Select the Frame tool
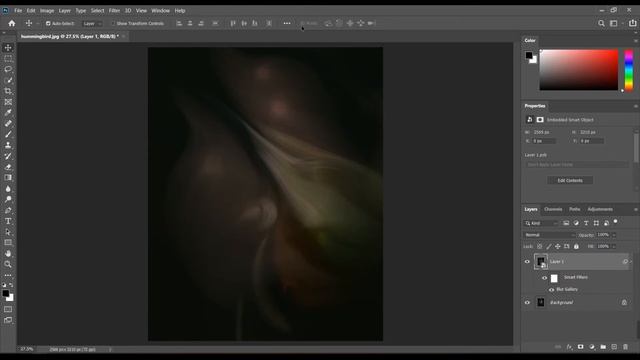The image size is (640, 360). [8, 102]
